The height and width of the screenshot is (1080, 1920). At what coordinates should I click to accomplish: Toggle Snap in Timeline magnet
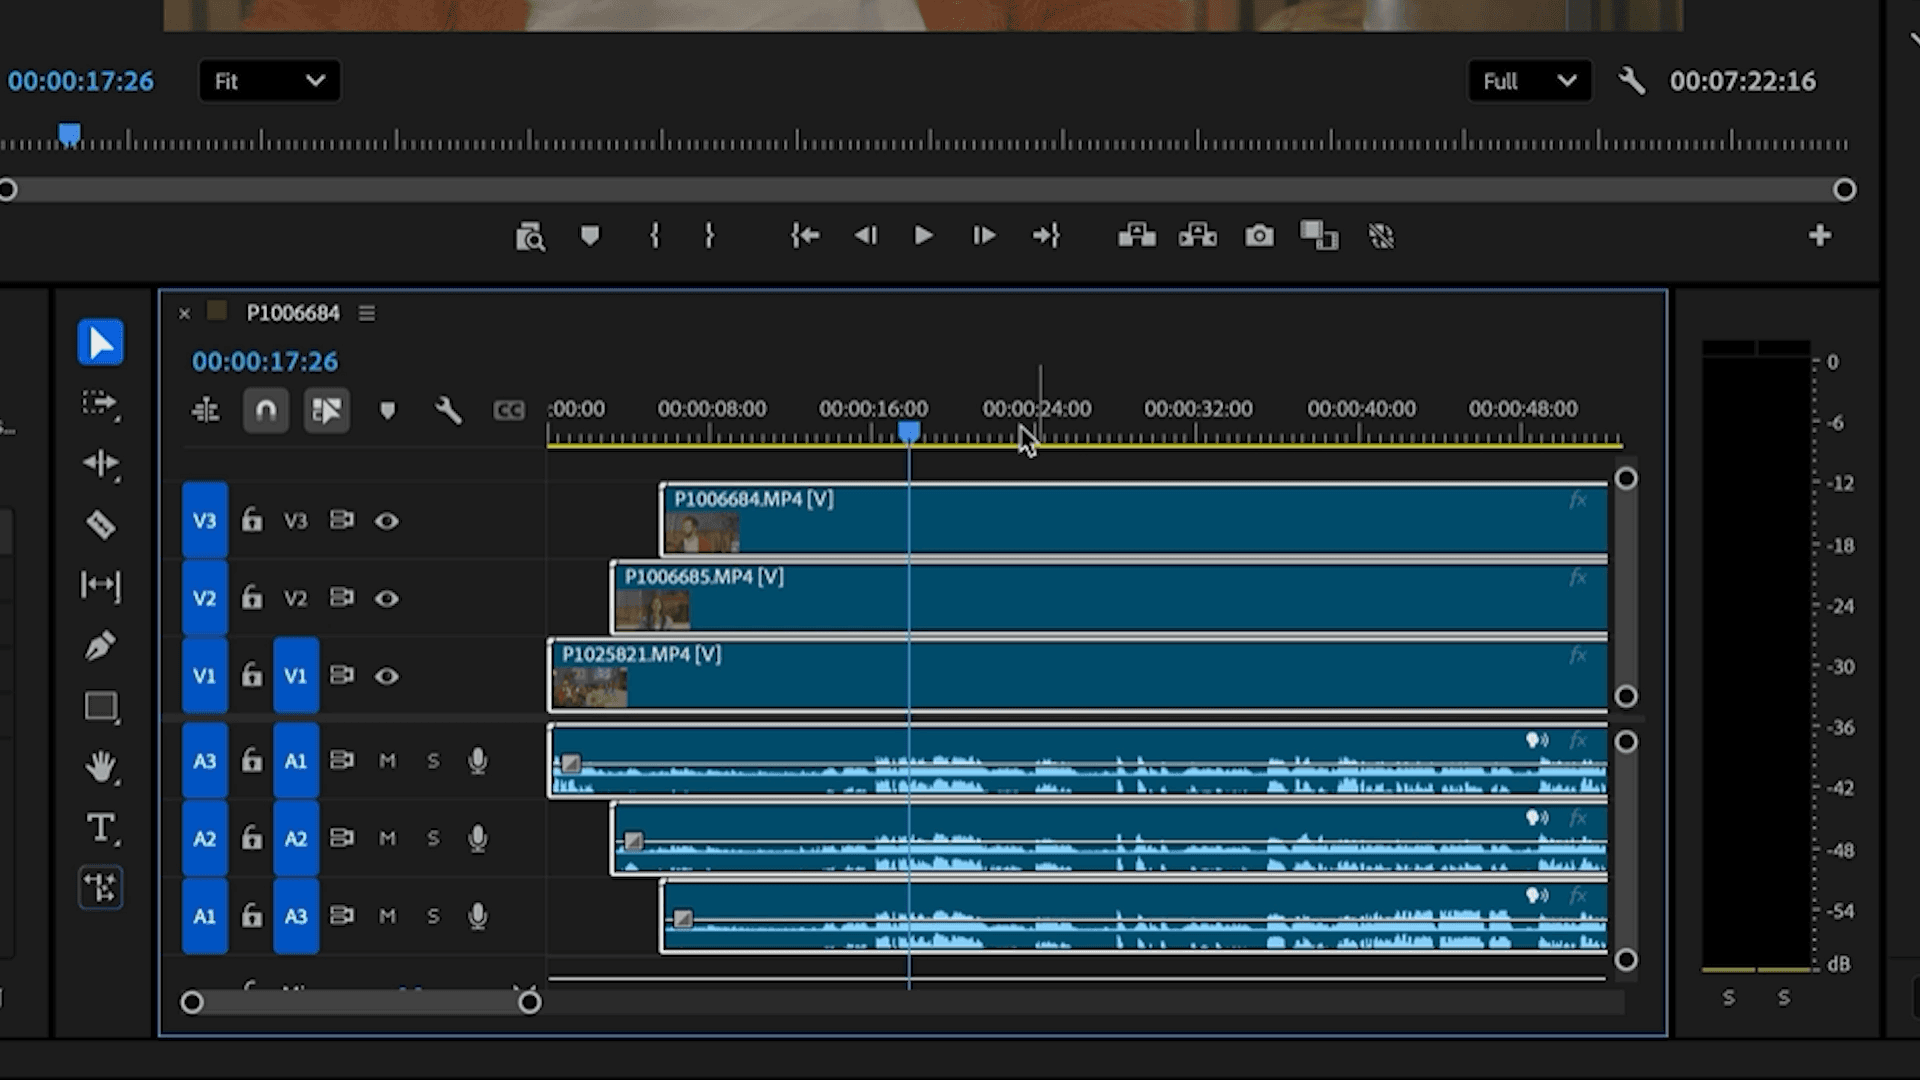(x=266, y=410)
